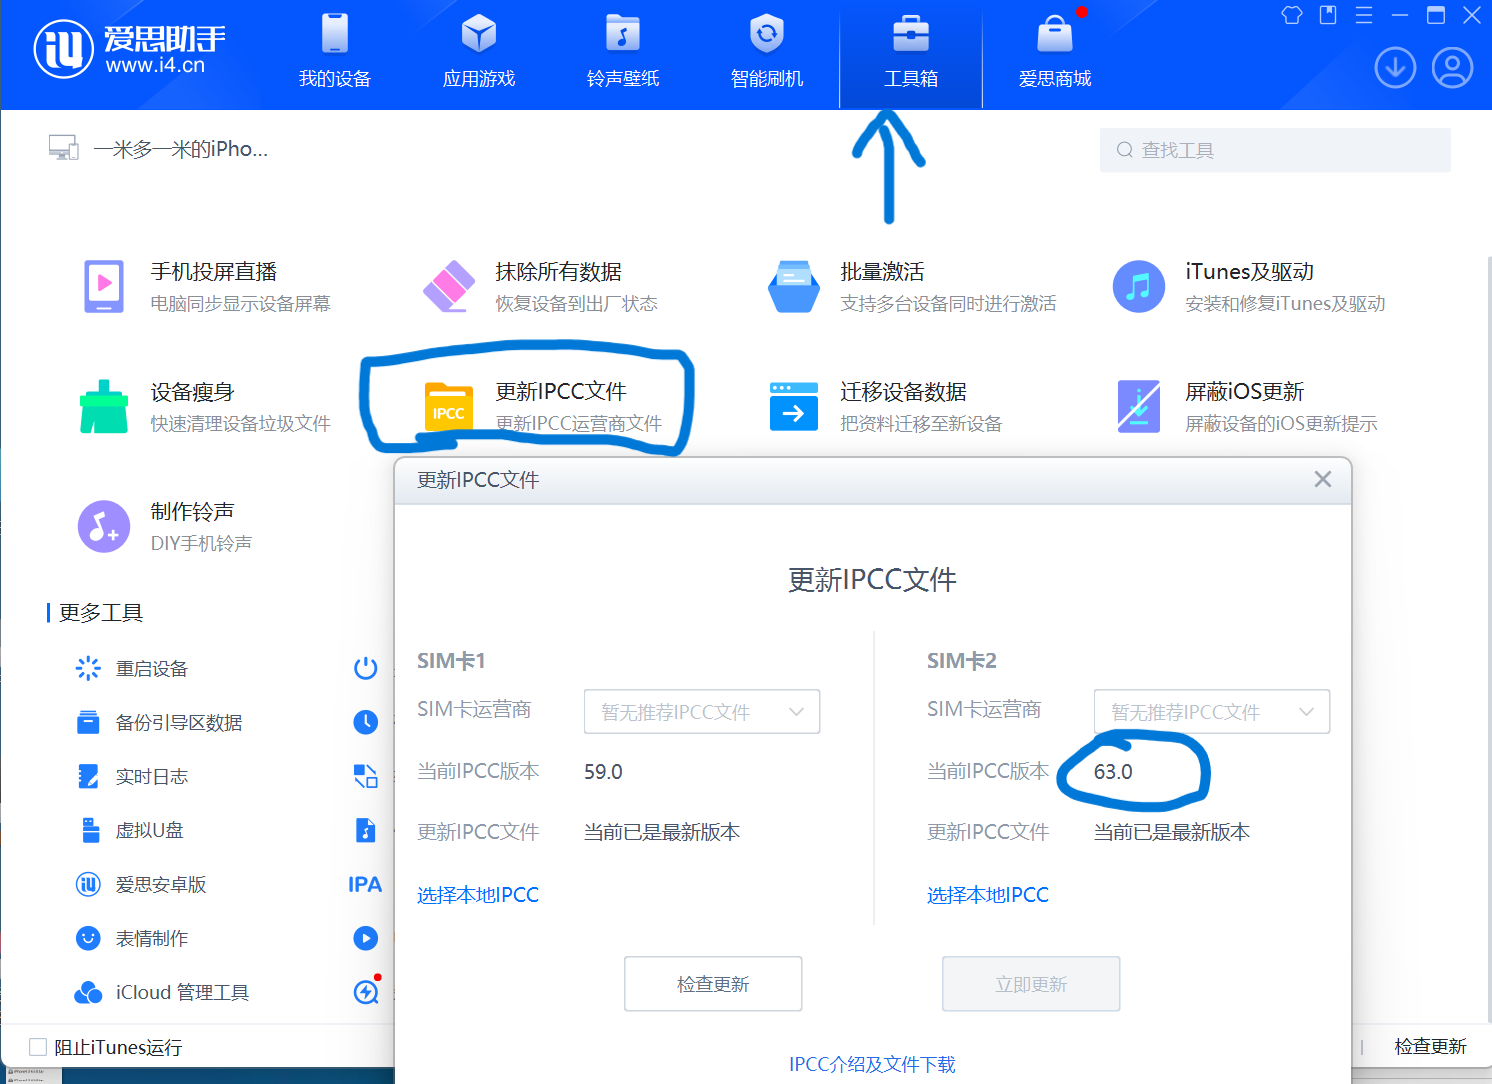
Task: Click the 立即更新 button
Action: [x=1031, y=984]
